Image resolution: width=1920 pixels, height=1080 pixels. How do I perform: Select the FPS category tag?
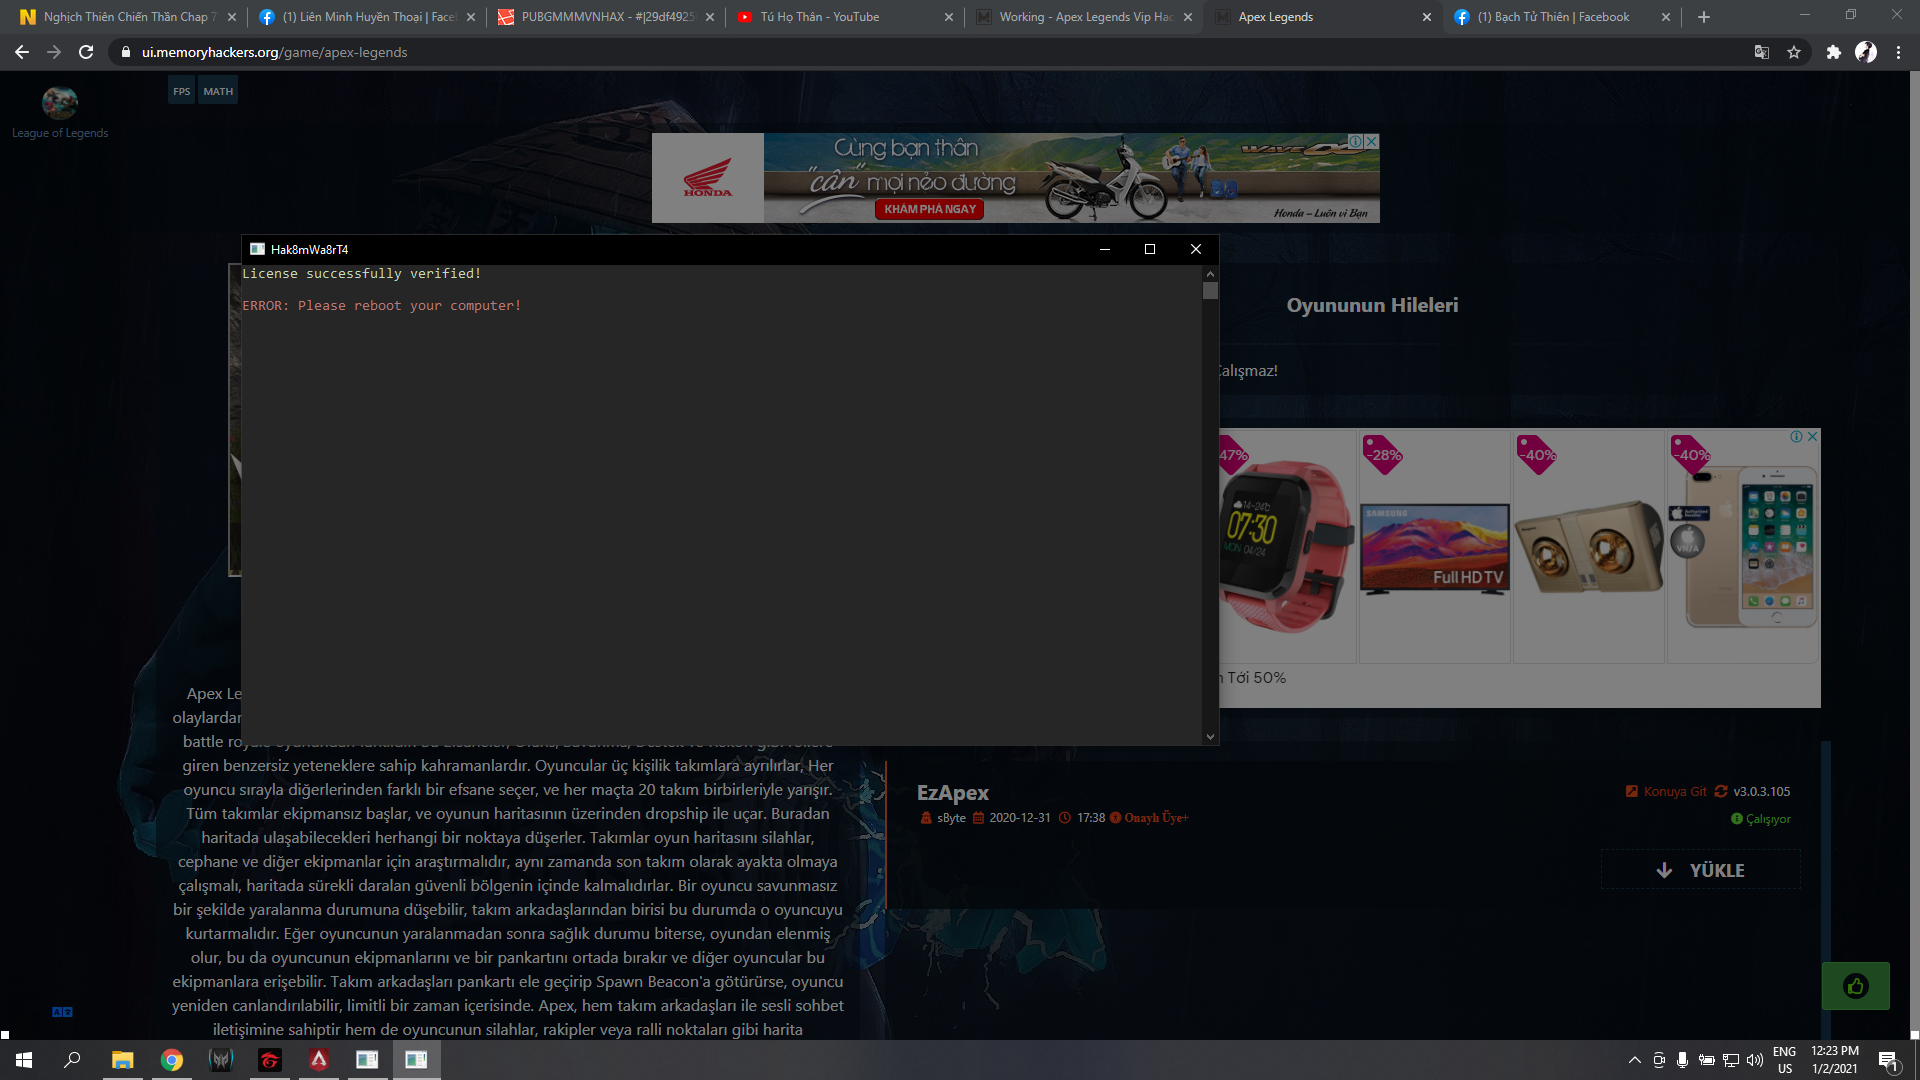click(181, 91)
